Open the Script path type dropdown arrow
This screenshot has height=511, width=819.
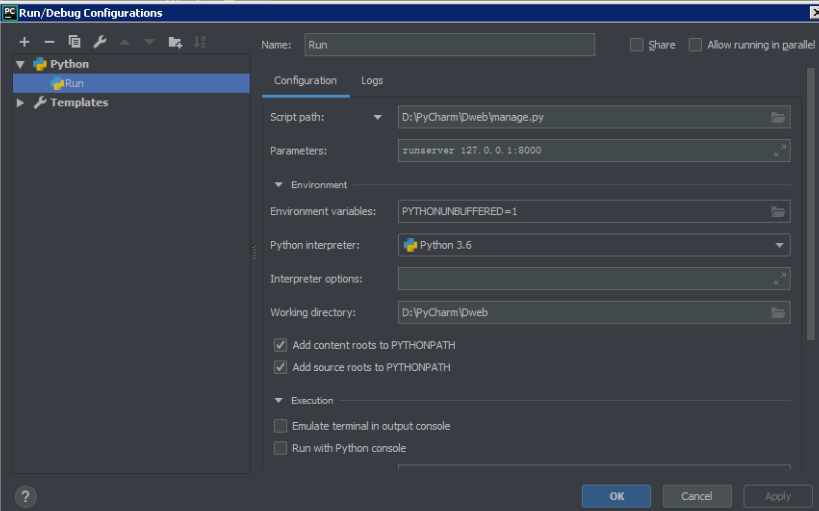pyautogui.click(x=377, y=117)
